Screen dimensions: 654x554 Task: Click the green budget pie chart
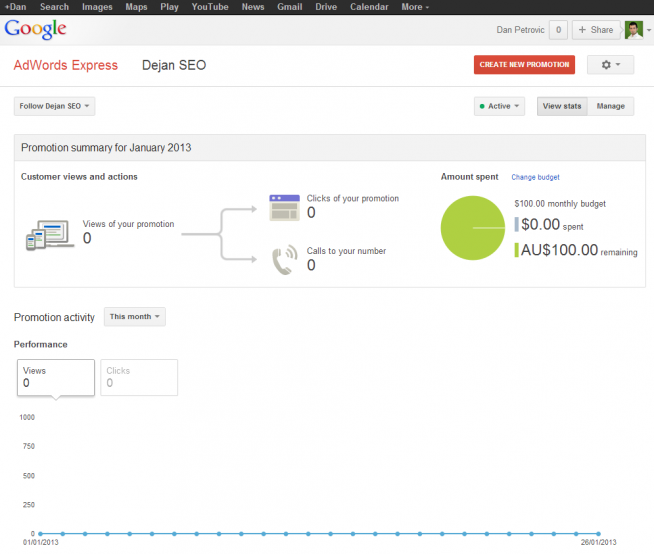(x=473, y=228)
